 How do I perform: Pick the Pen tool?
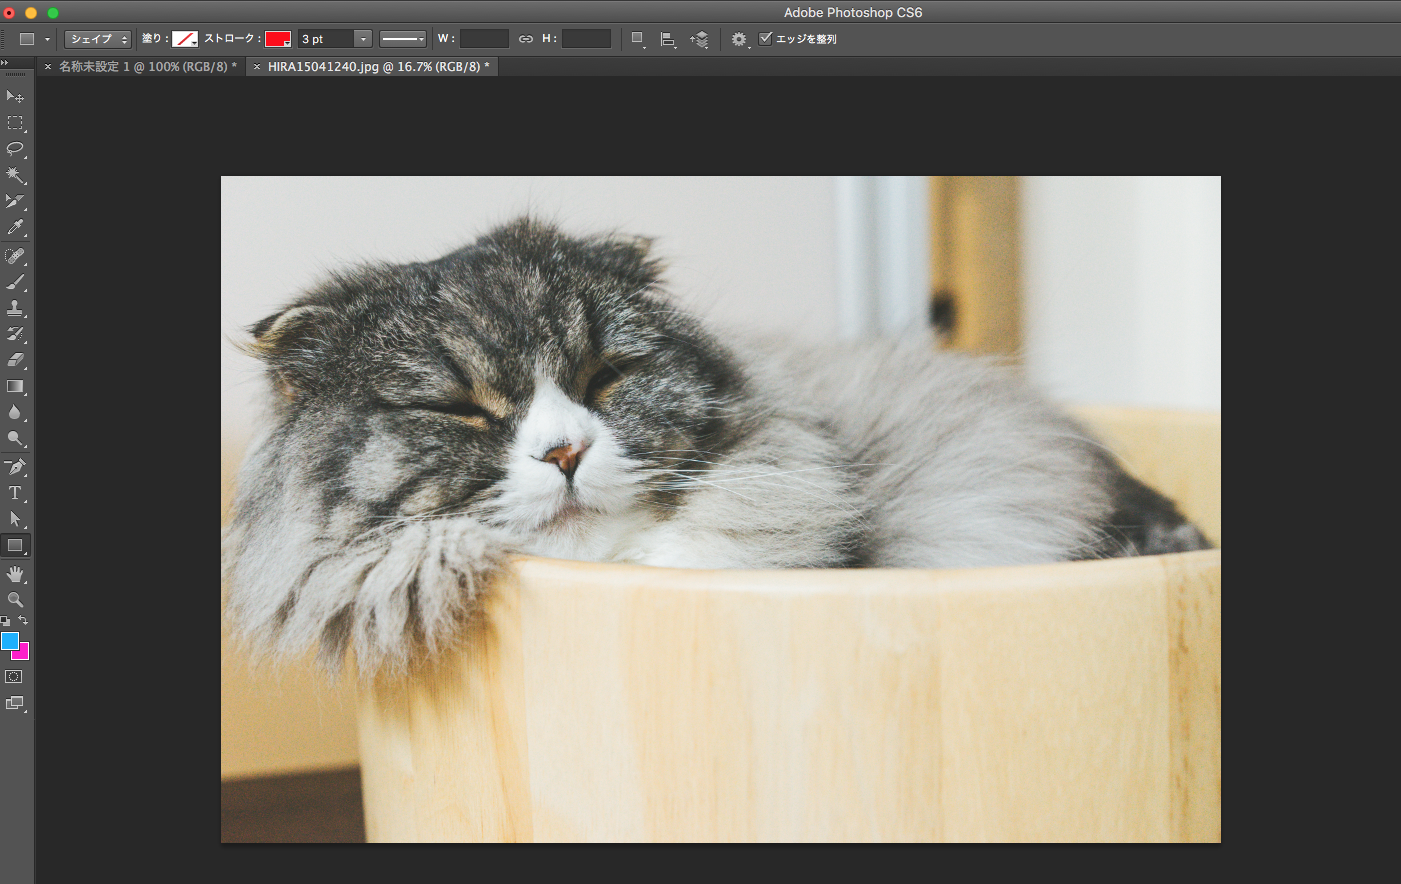coord(15,467)
